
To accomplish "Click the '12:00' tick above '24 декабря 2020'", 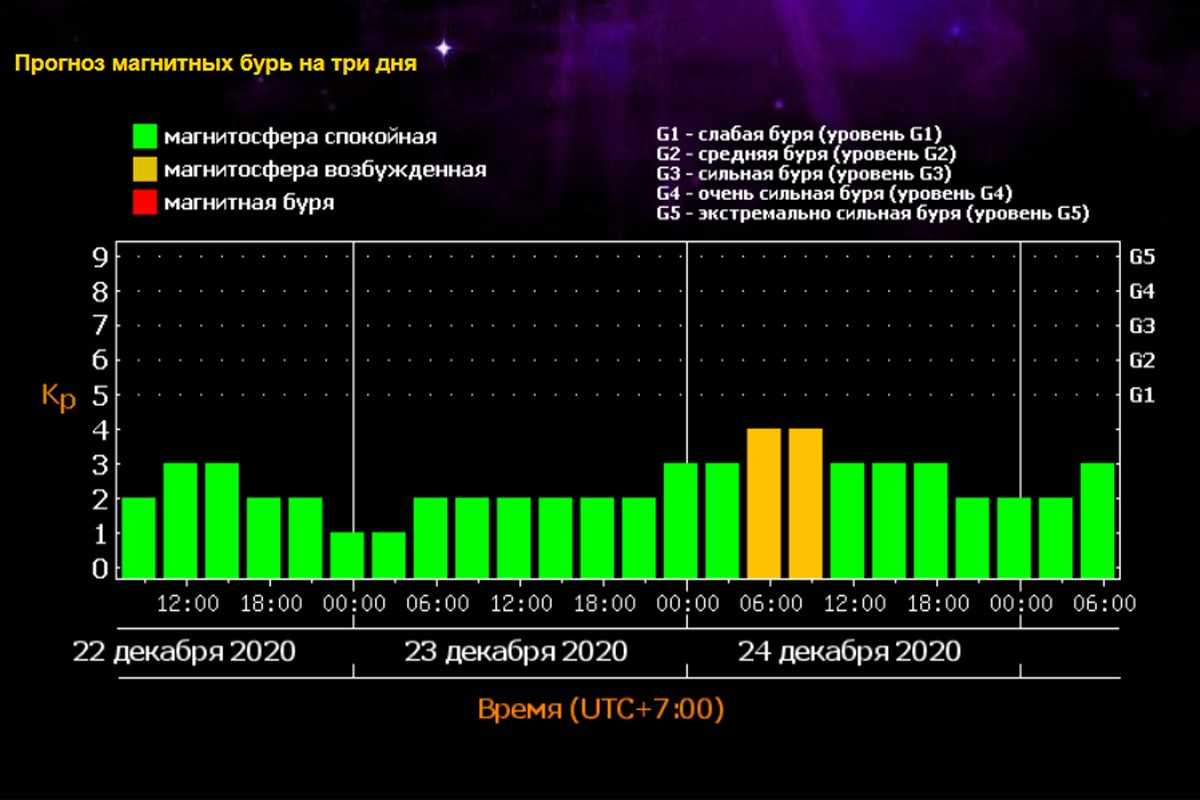I will click(856, 604).
